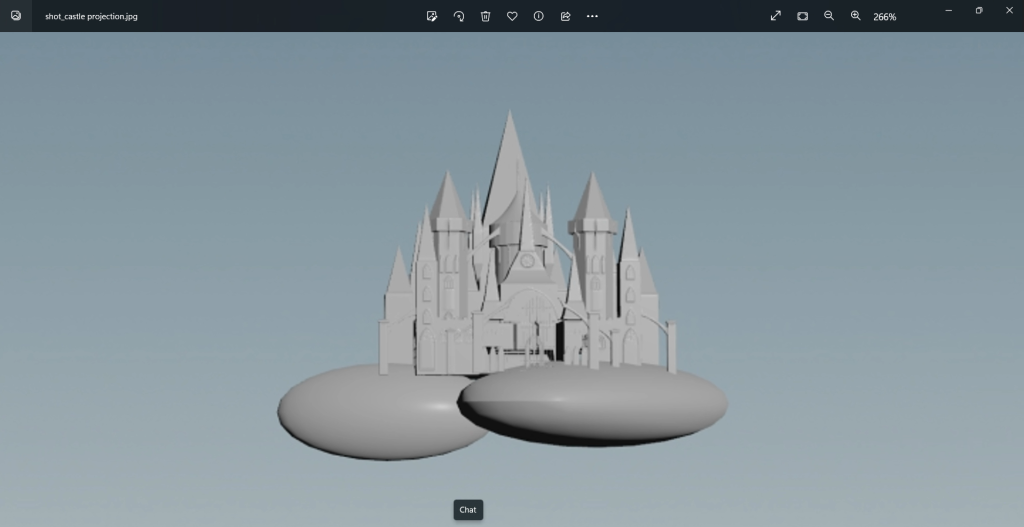Rotate the image with the rotate icon
The height and width of the screenshot is (527, 1024).
458,16
